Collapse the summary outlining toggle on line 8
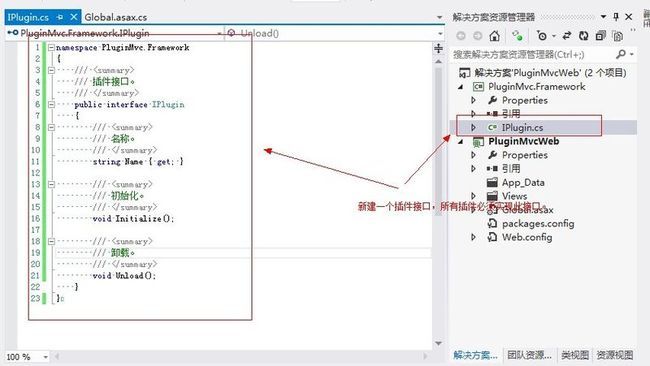650x366 pixels. point(51,127)
